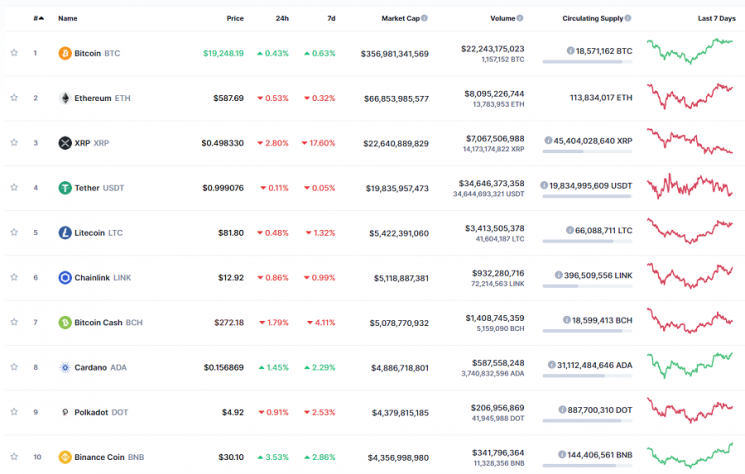Open the Bitcoin BTC detail link
745x474 pixels.
click(97, 53)
